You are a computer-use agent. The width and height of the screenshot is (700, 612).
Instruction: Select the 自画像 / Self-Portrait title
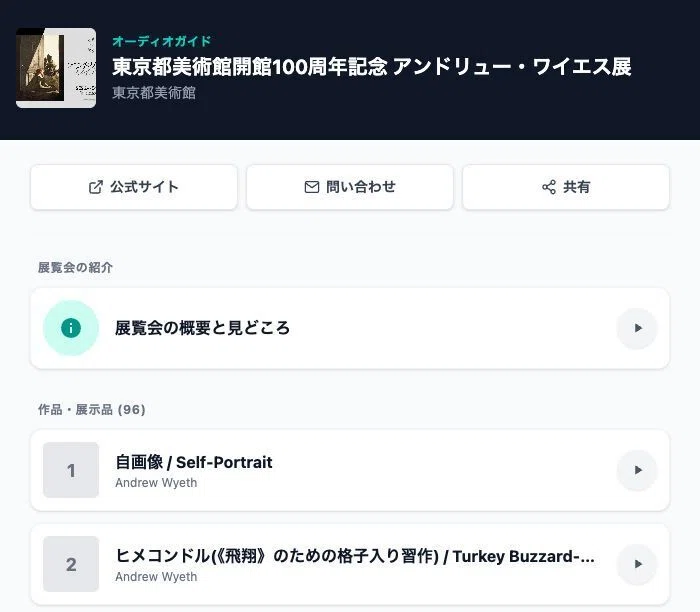pos(194,462)
